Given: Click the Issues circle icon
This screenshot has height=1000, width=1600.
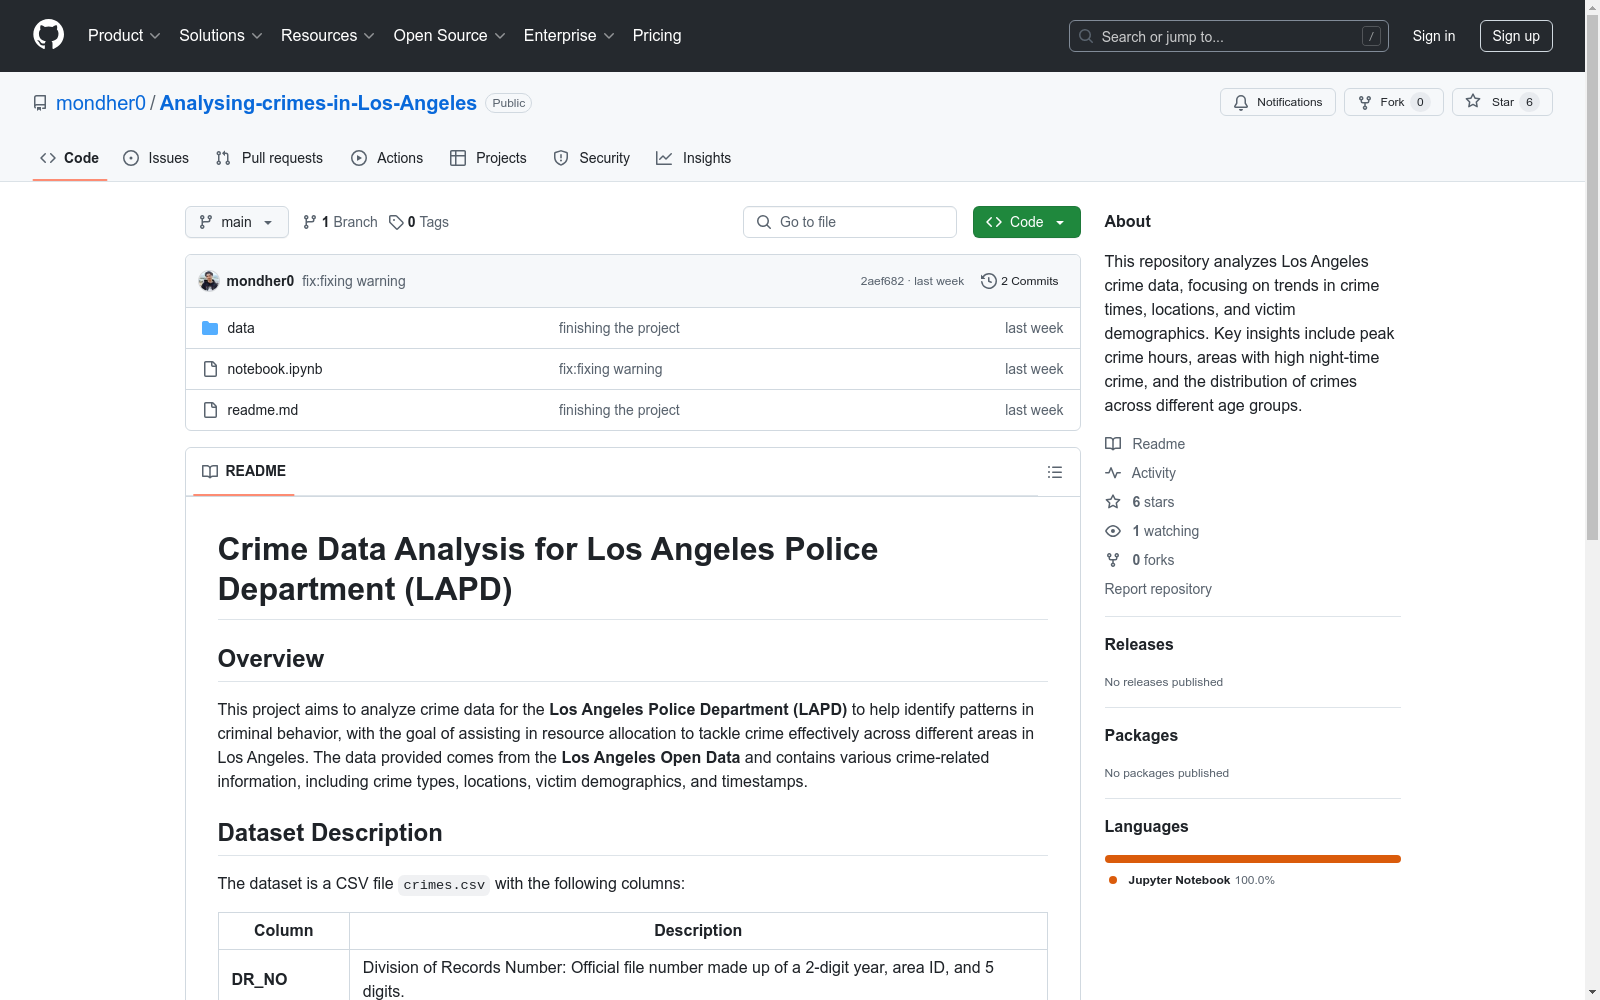Looking at the screenshot, I should tap(131, 158).
